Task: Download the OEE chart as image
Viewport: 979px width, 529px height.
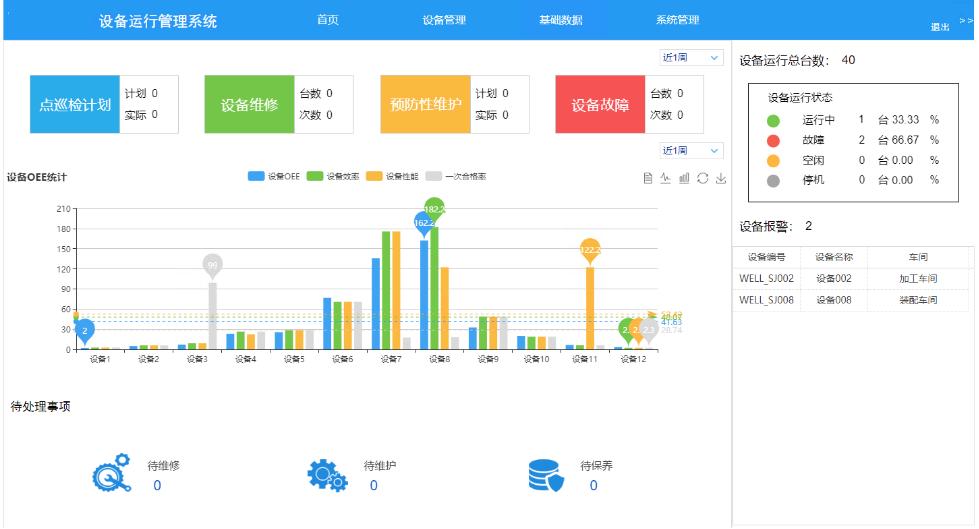Action: coord(721,178)
